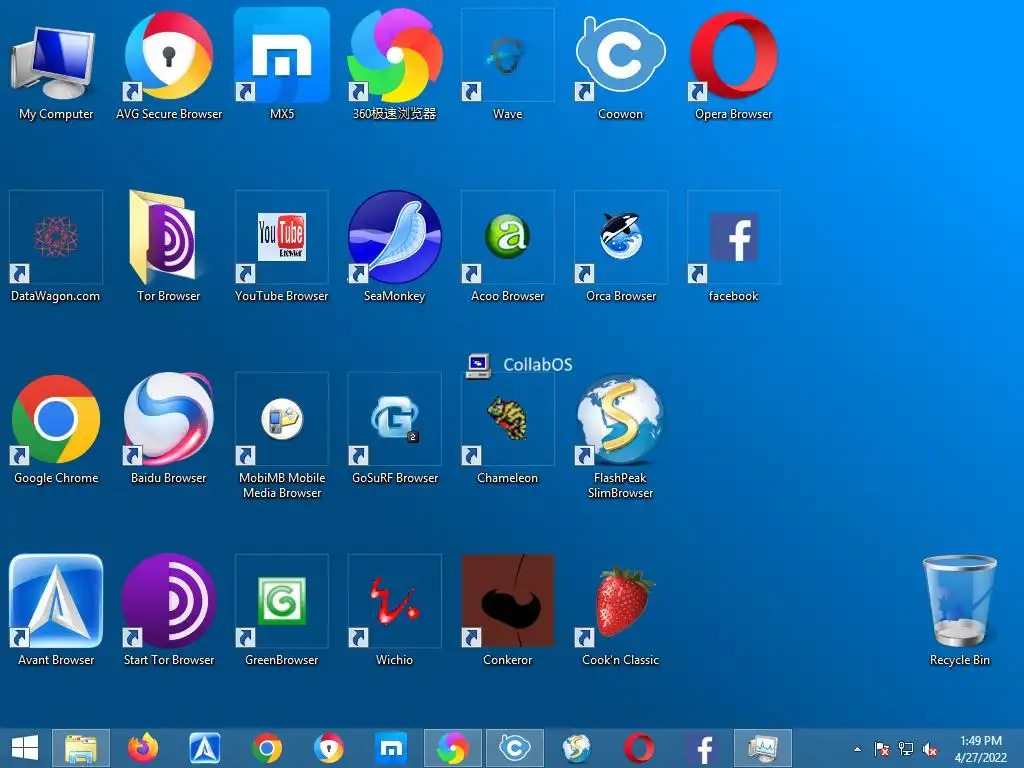
Task: Launch Firefox from the taskbar
Action: (x=142, y=748)
